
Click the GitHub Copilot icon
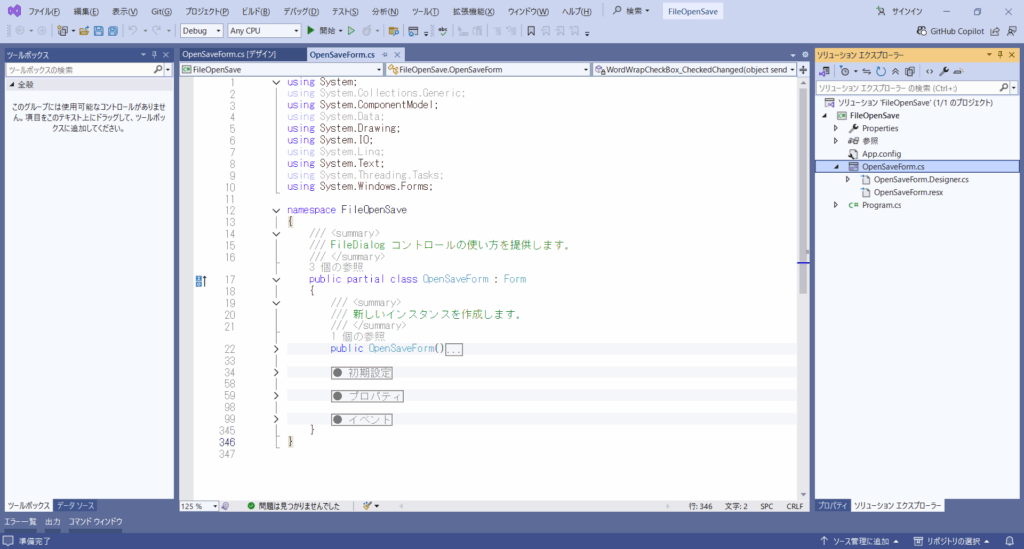coord(920,31)
